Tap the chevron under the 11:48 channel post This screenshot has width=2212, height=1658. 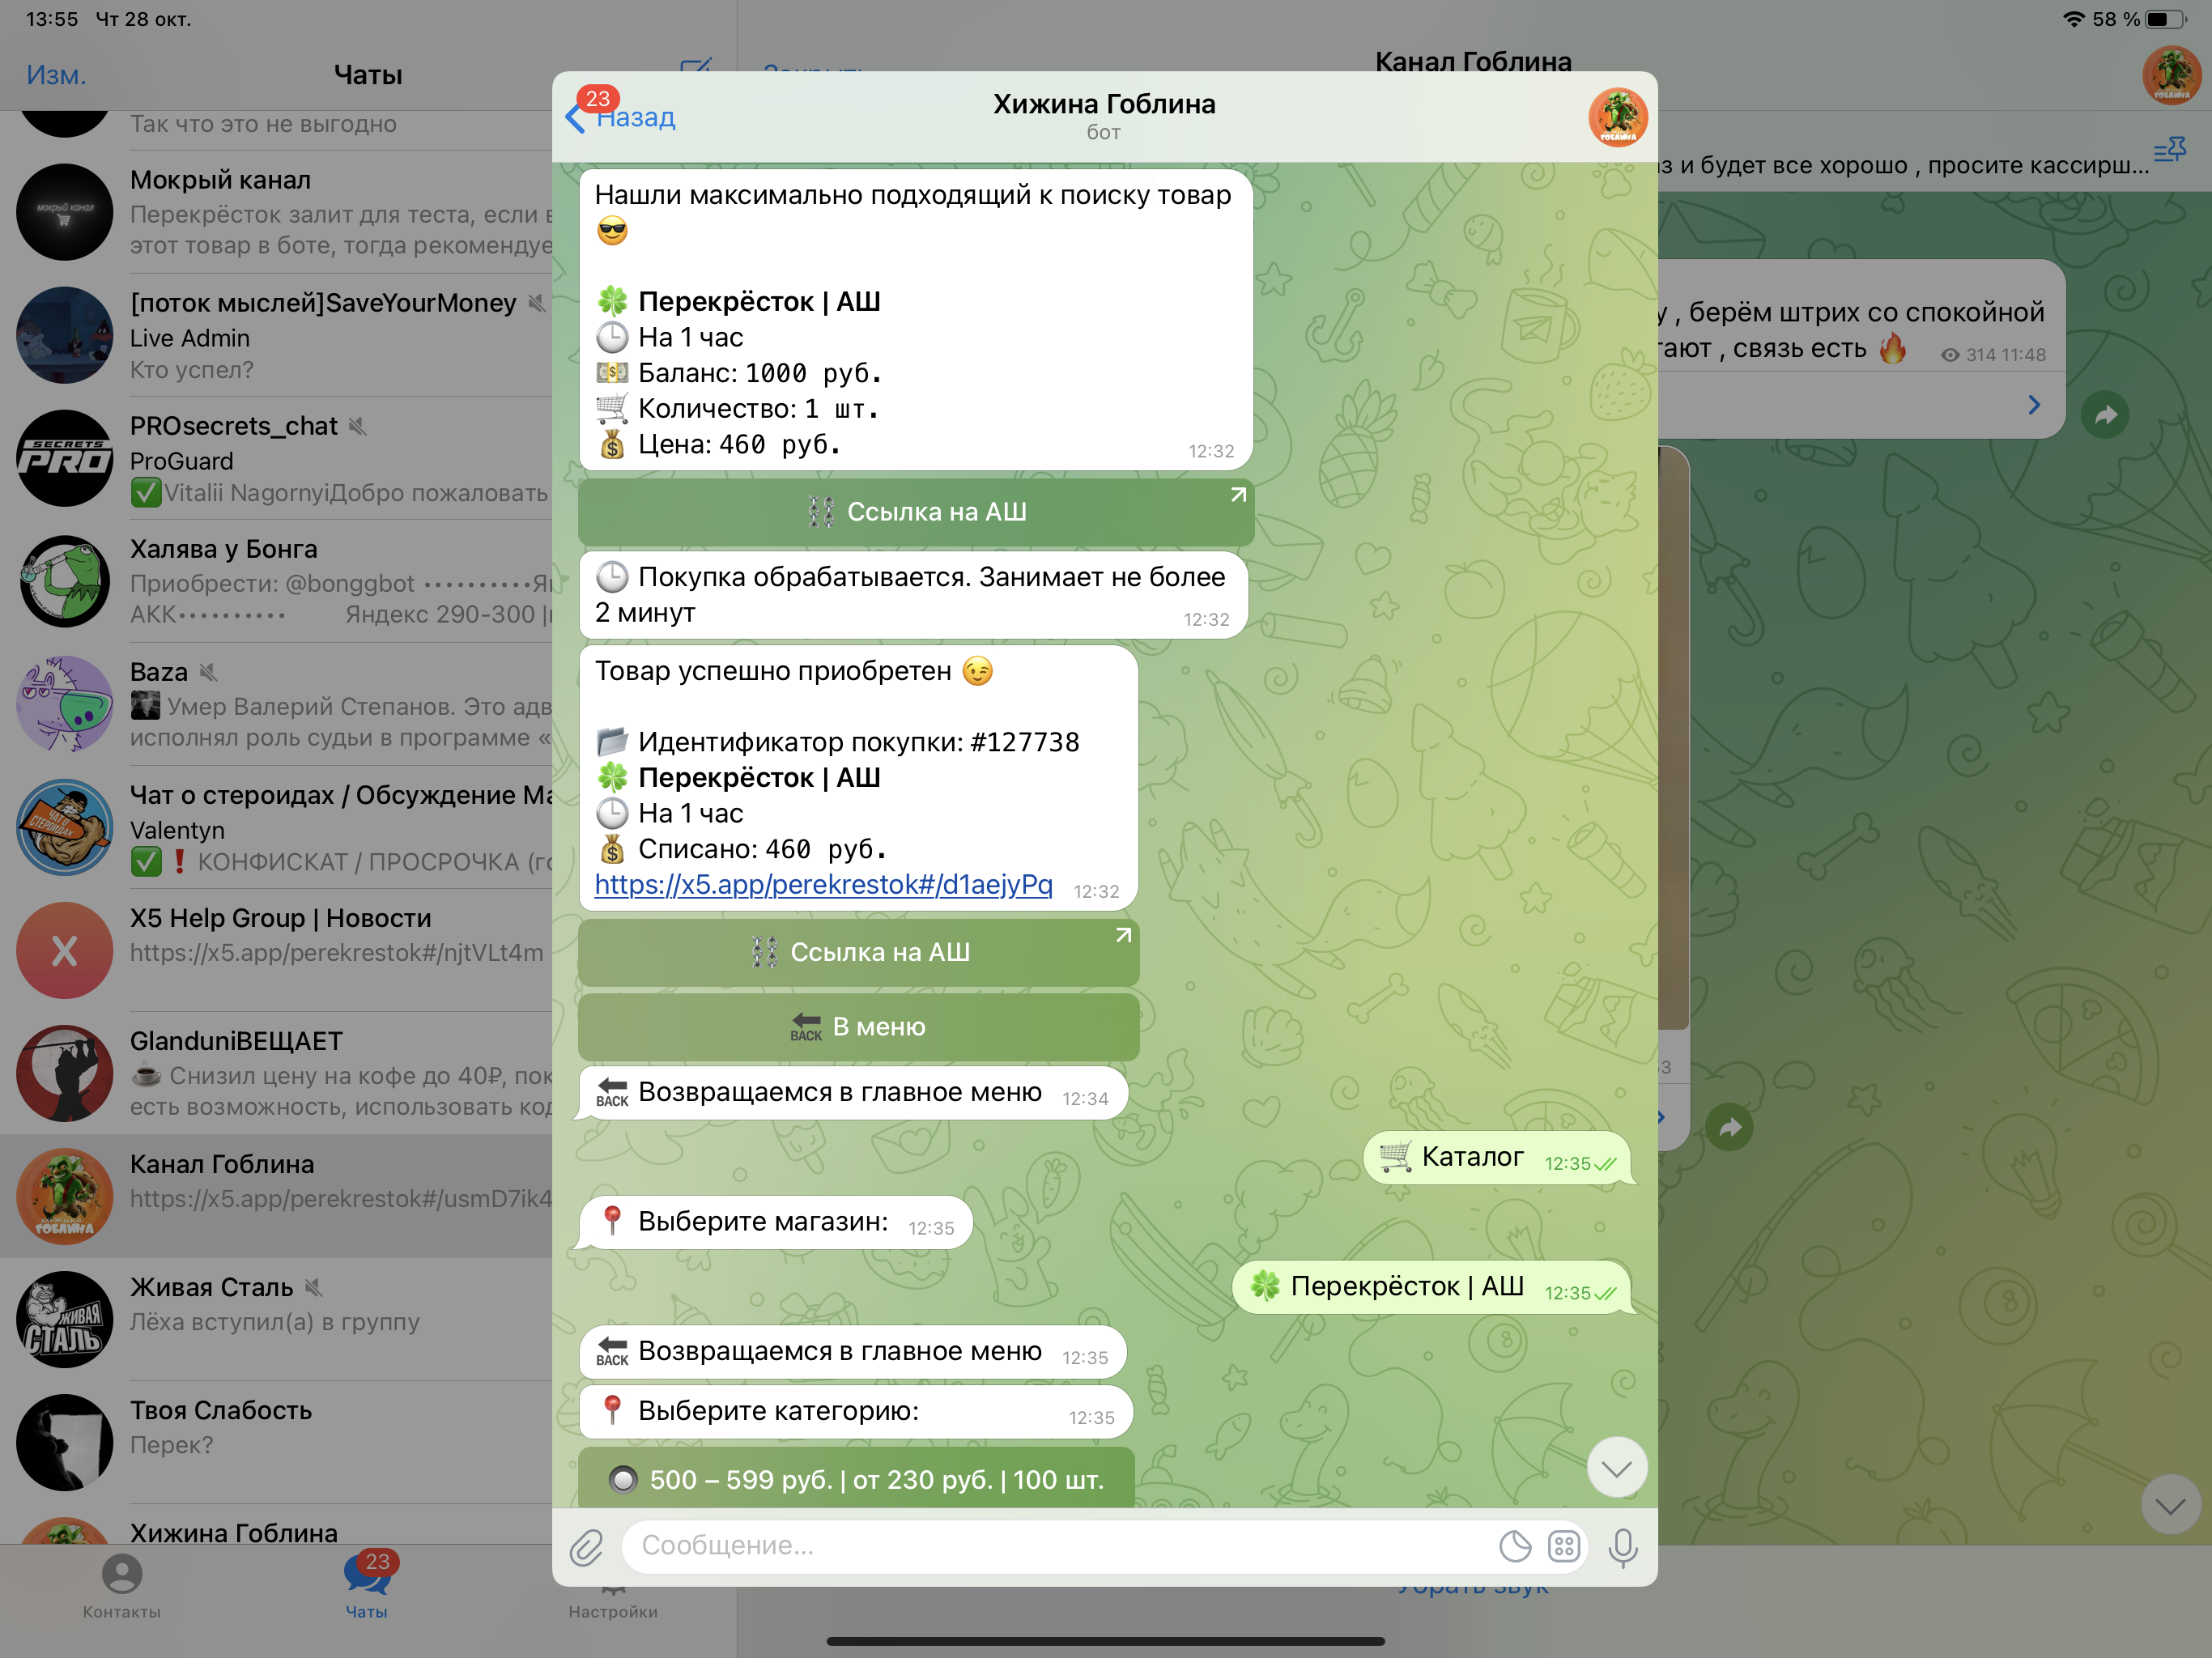pos(2034,405)
